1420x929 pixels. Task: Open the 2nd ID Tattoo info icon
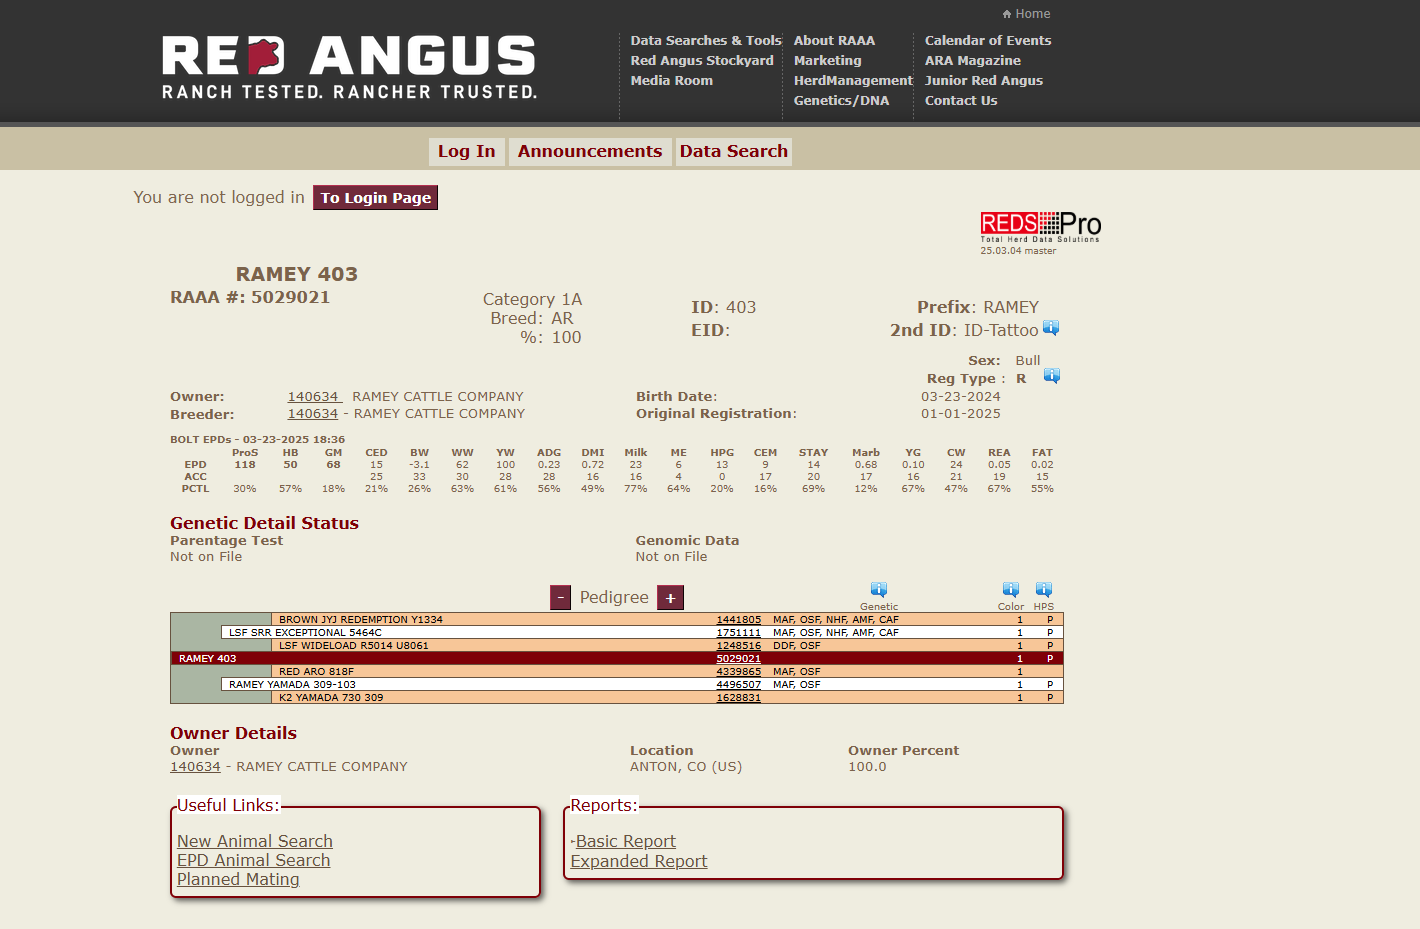coord(1051,328)
